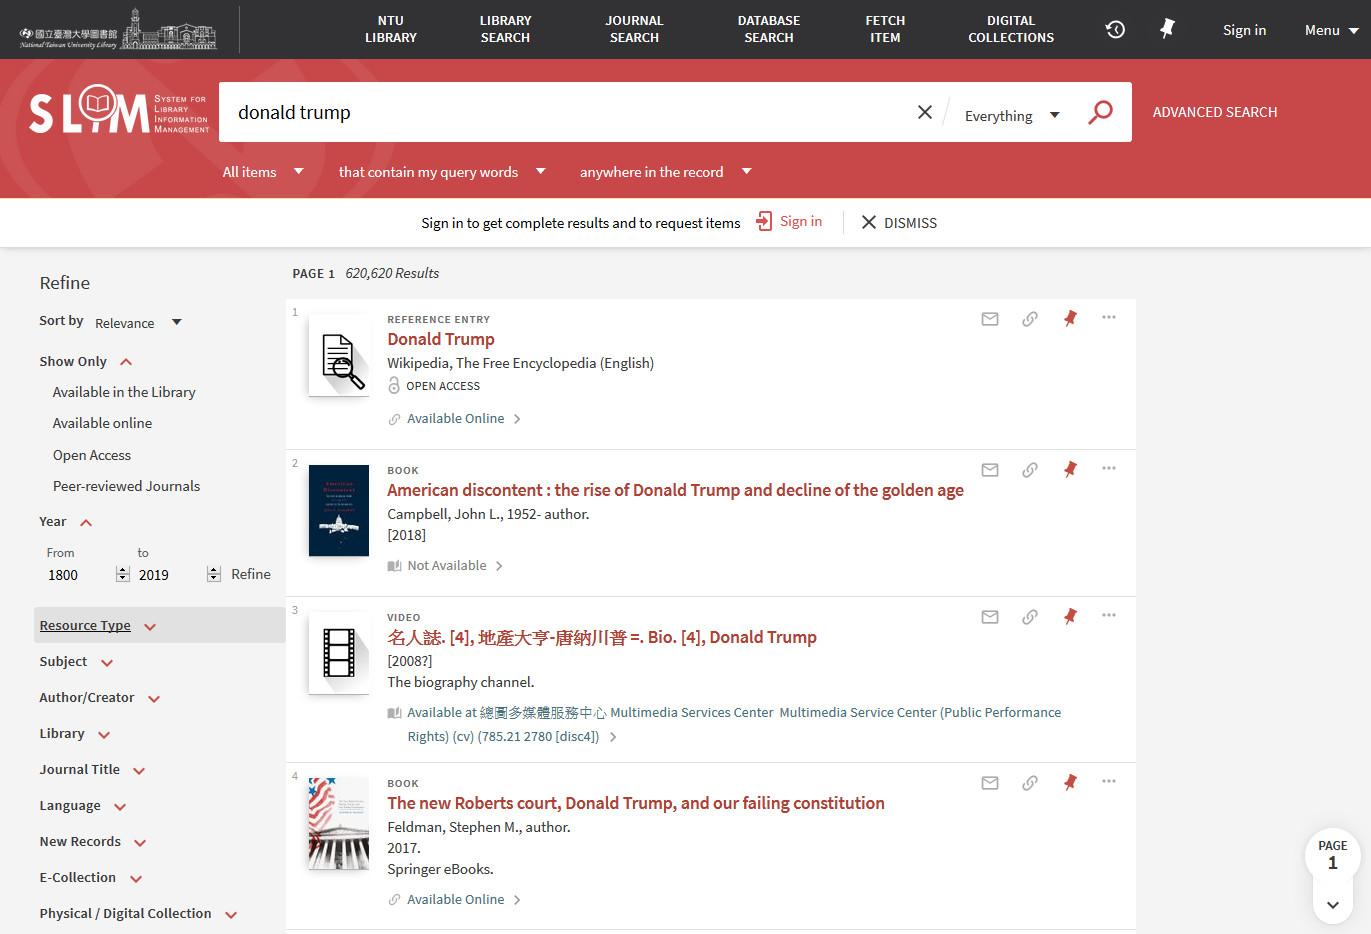1371x934 pixels.
Task: Filter by Available online
Action: coord(102,423)
